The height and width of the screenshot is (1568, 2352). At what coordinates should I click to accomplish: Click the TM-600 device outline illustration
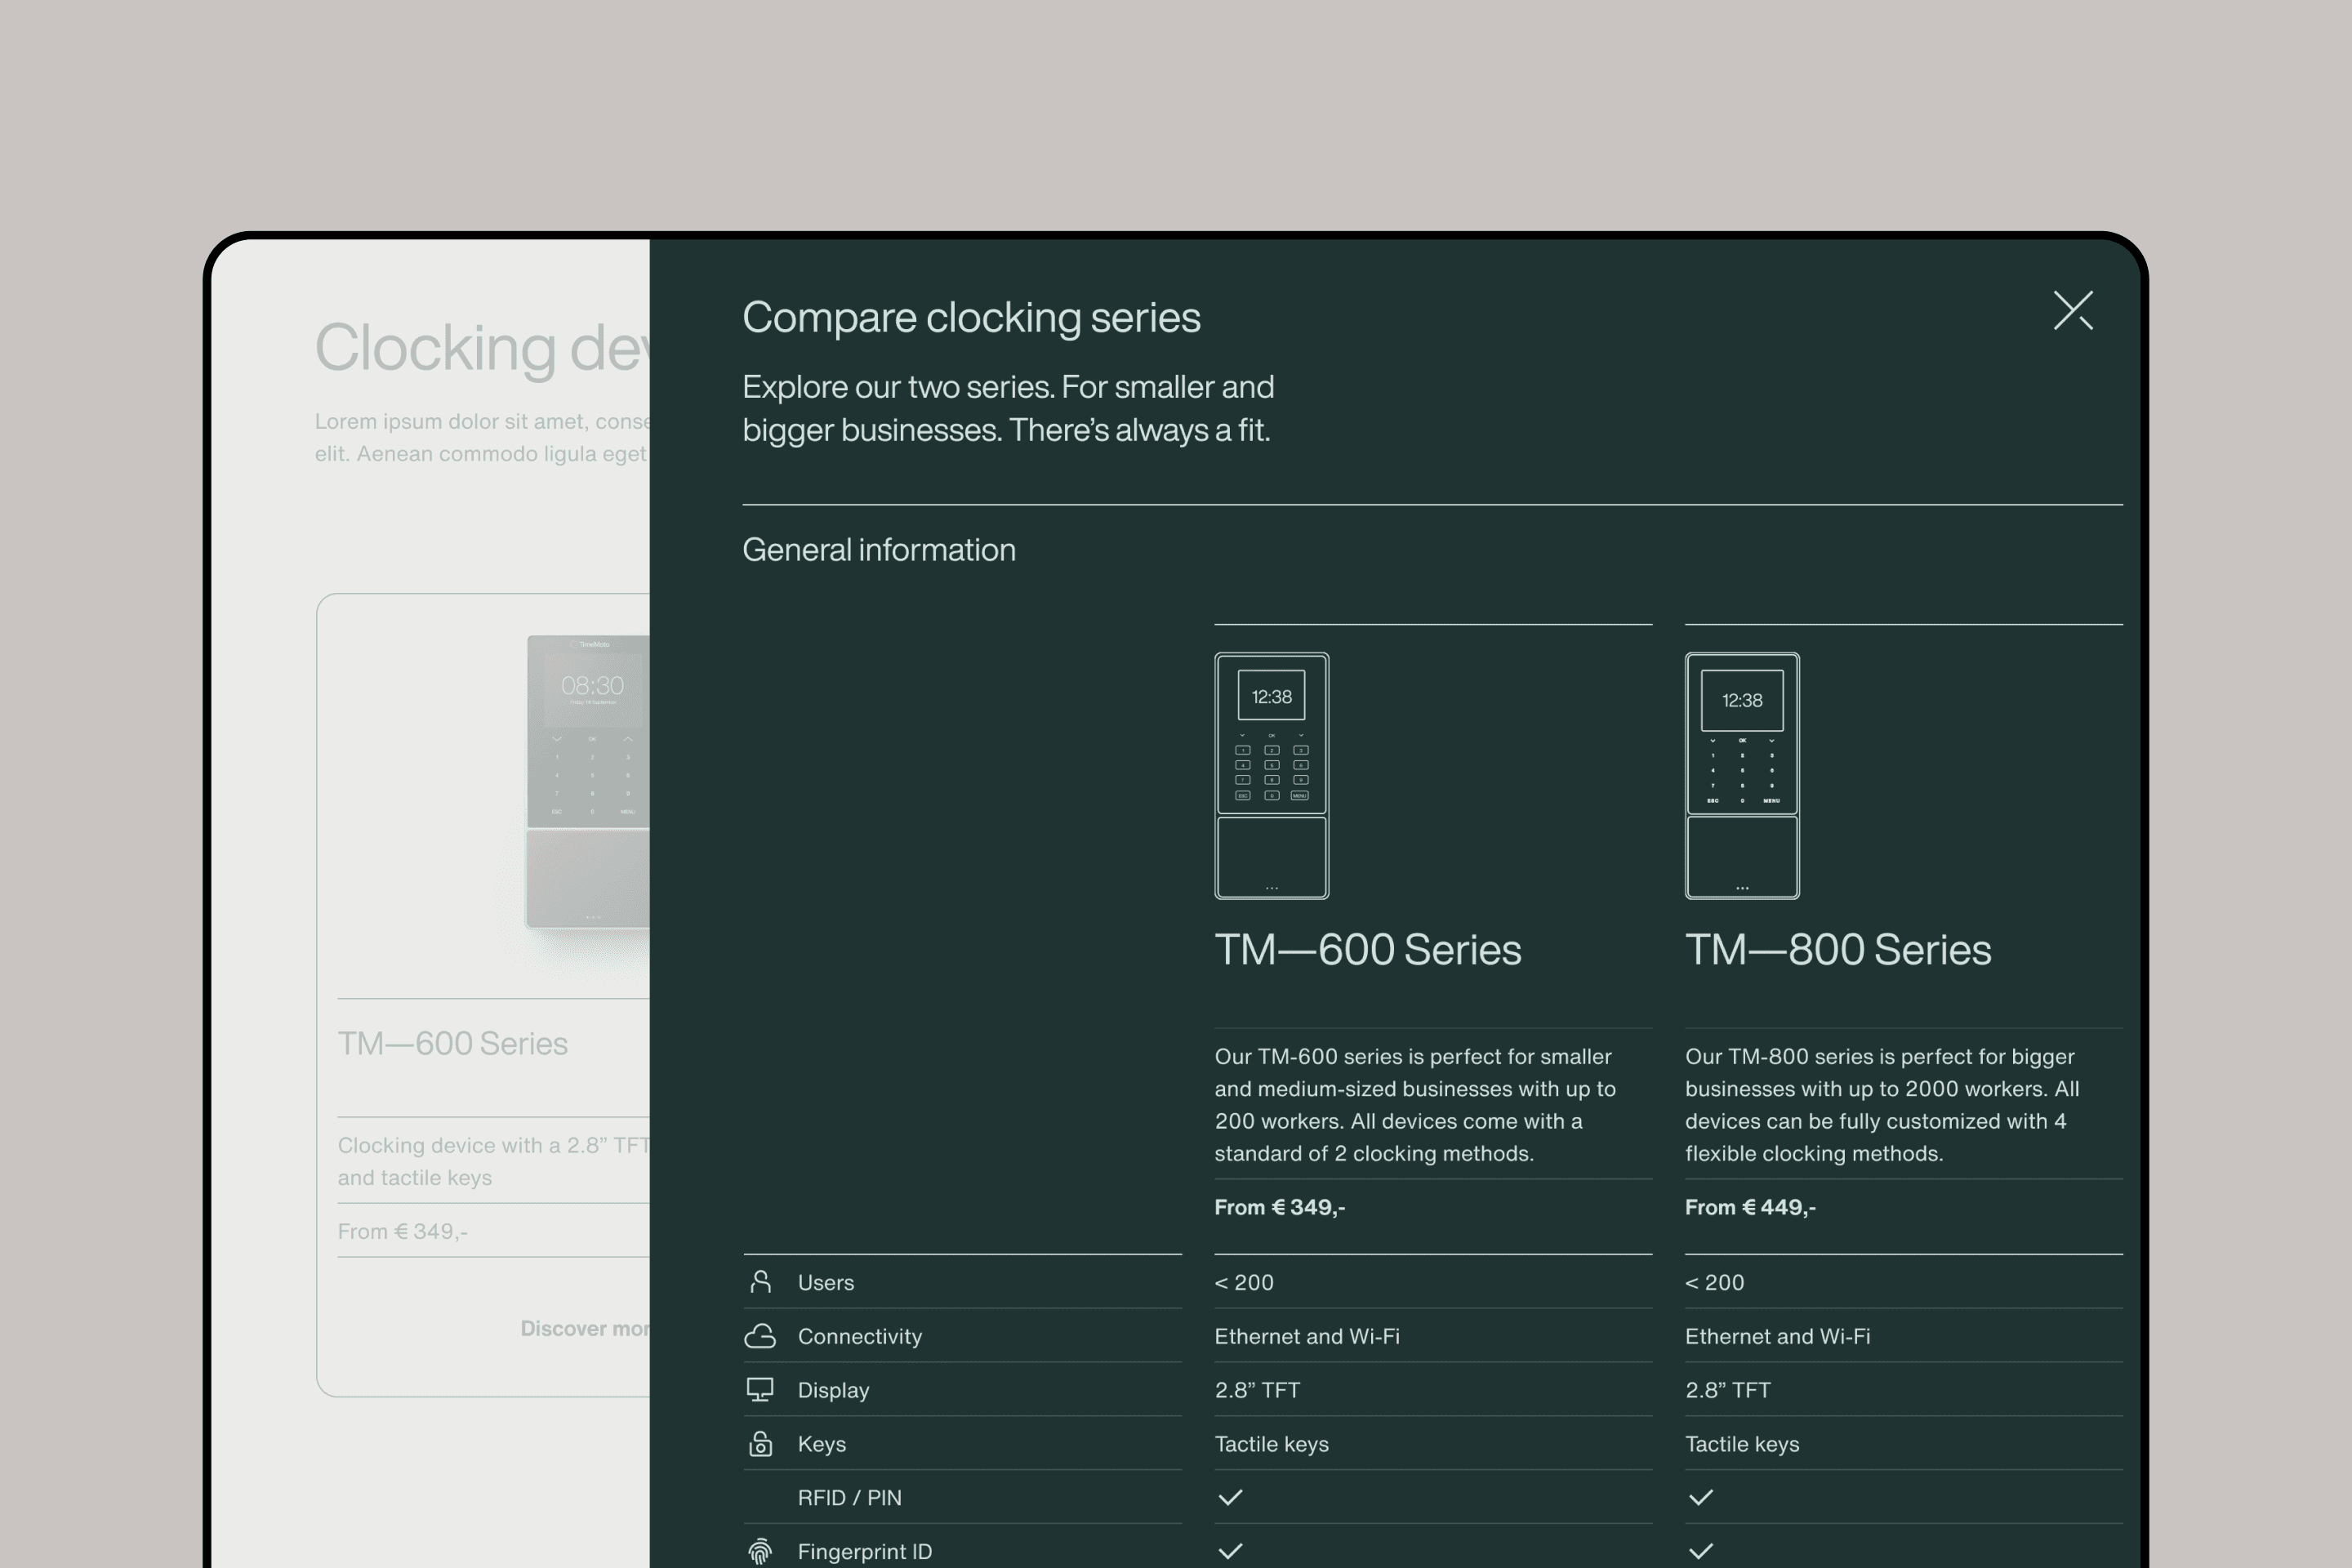tap(1271, 775)
